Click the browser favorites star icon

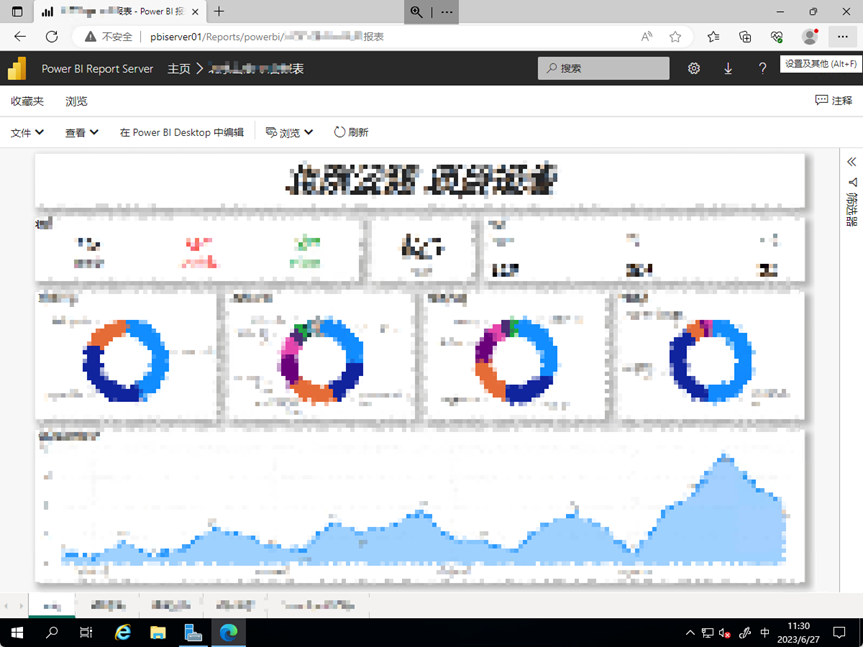tap(675, 36)
